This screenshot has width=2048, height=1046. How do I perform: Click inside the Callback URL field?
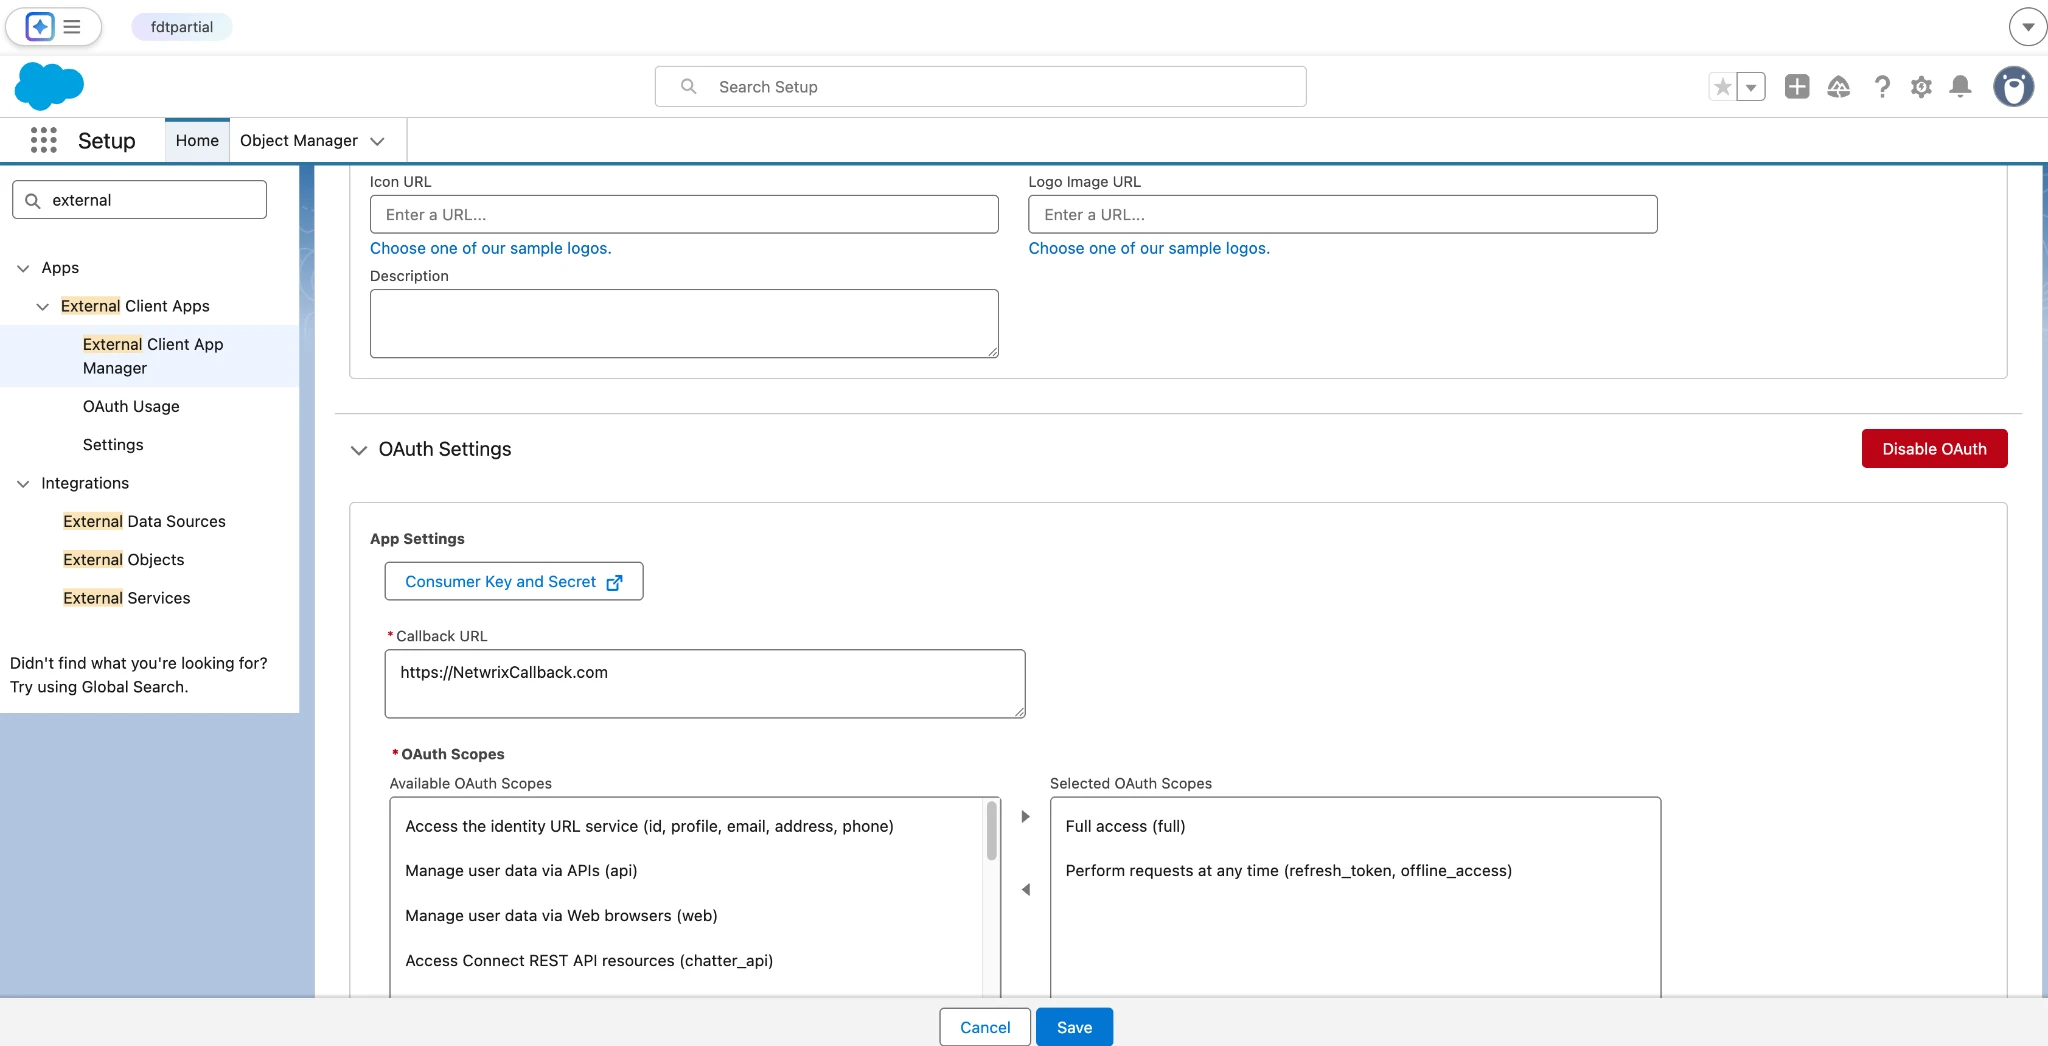pos(704,683)
